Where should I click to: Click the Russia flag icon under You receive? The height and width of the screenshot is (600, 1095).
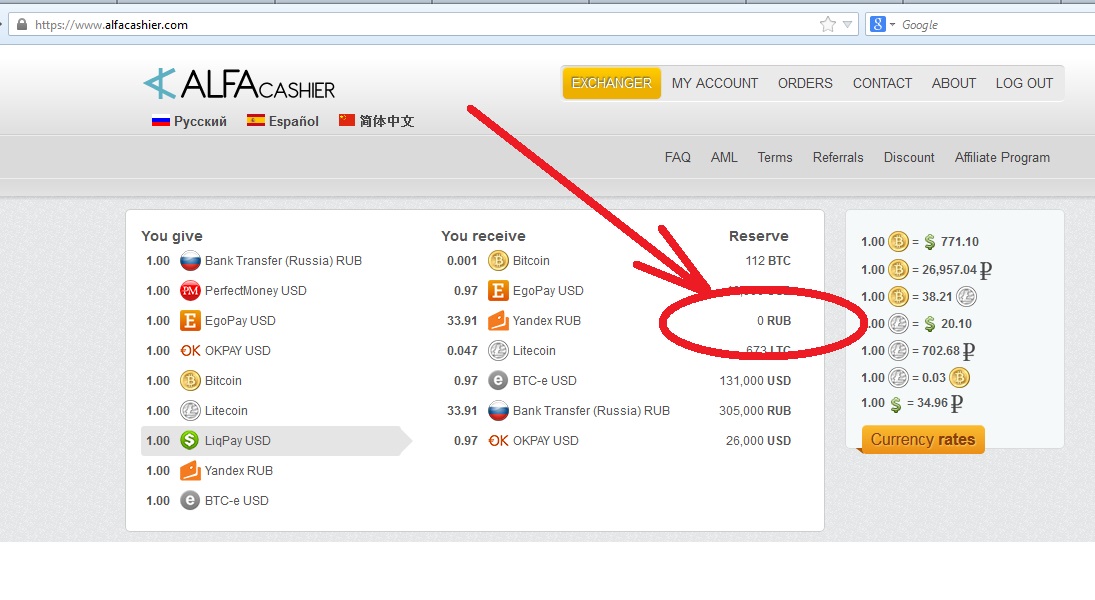click(x=498, y=411)
